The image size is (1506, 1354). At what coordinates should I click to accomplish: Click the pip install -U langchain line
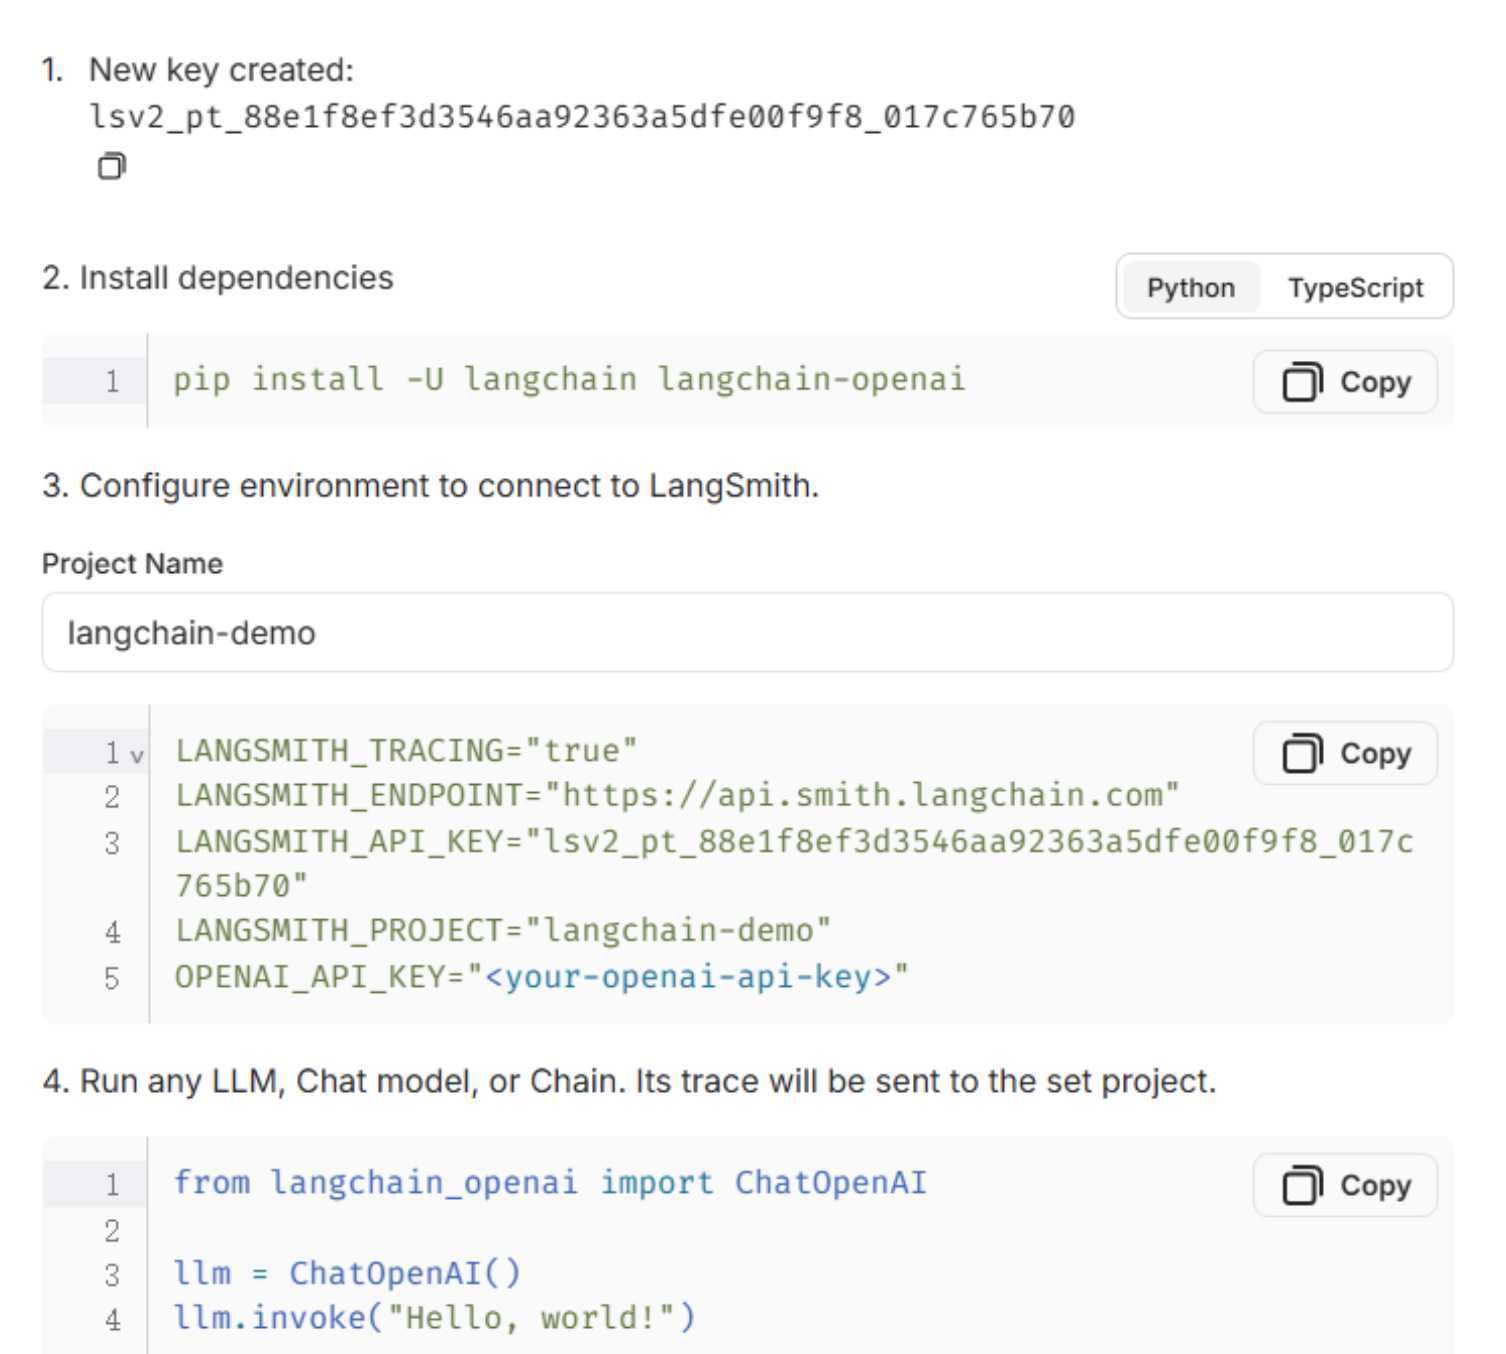point(570,380)
